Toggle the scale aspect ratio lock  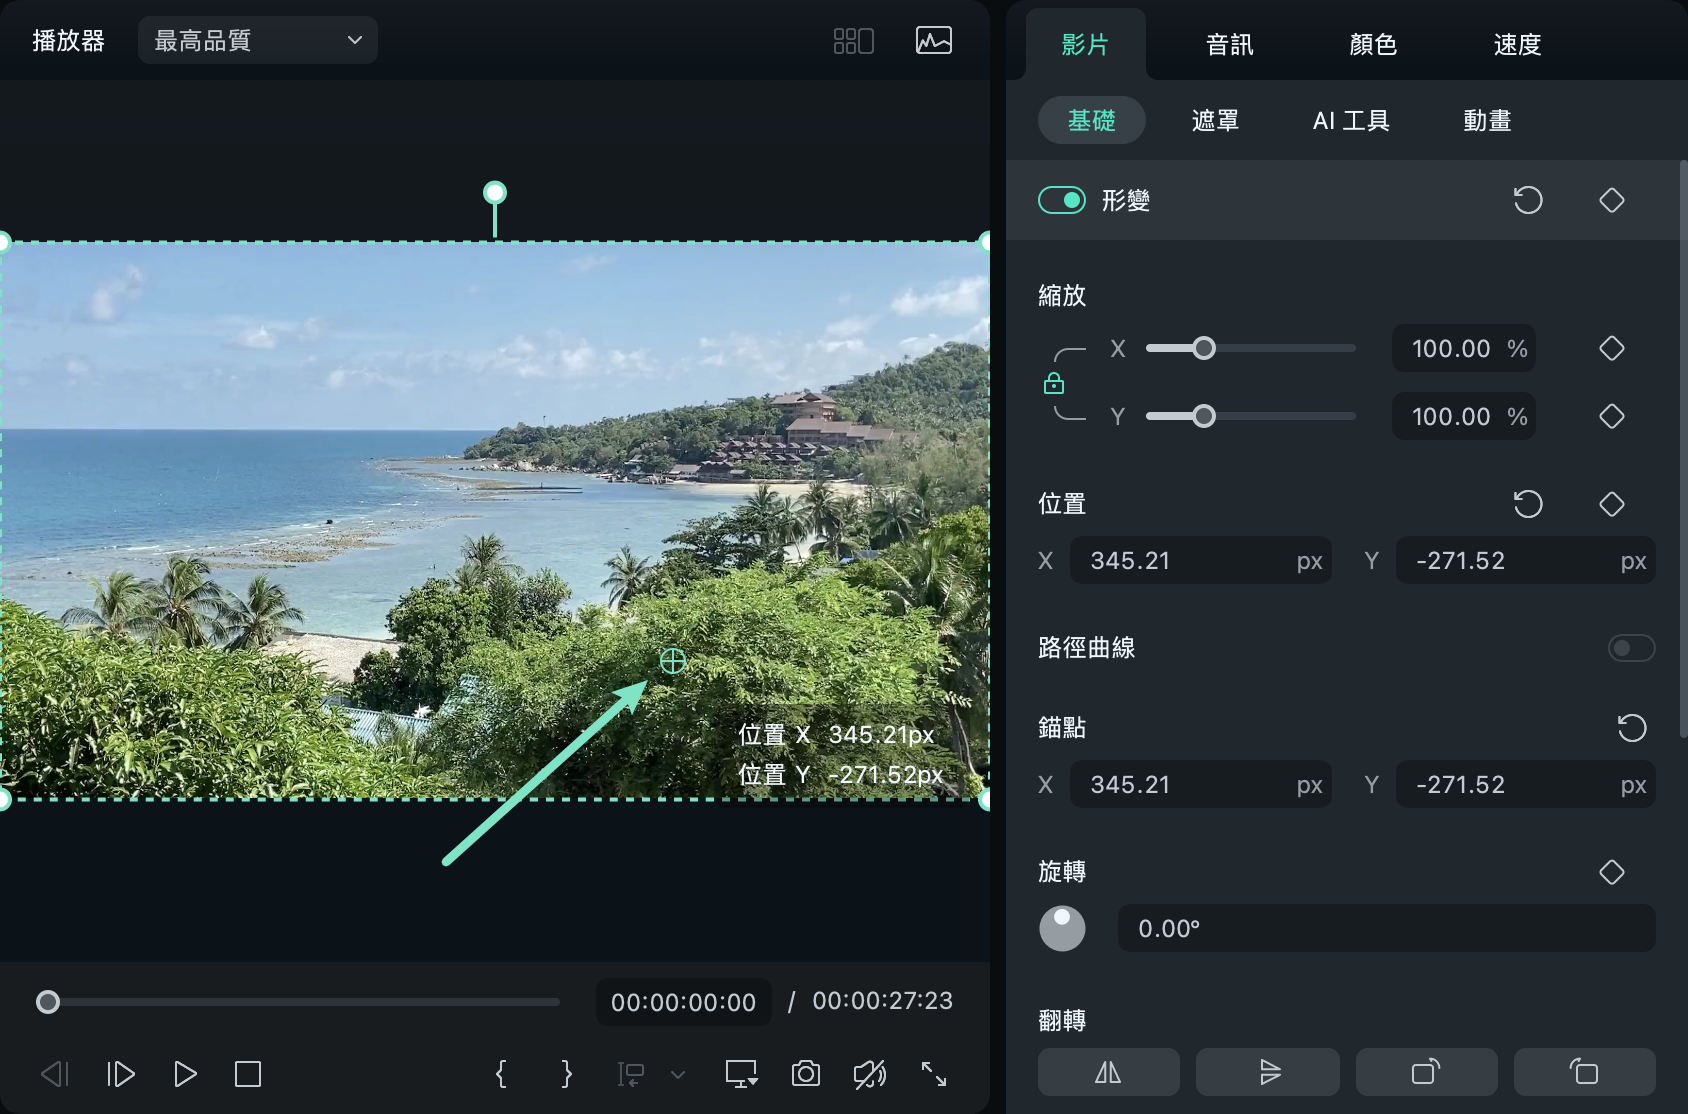[x=1054, y=383]
